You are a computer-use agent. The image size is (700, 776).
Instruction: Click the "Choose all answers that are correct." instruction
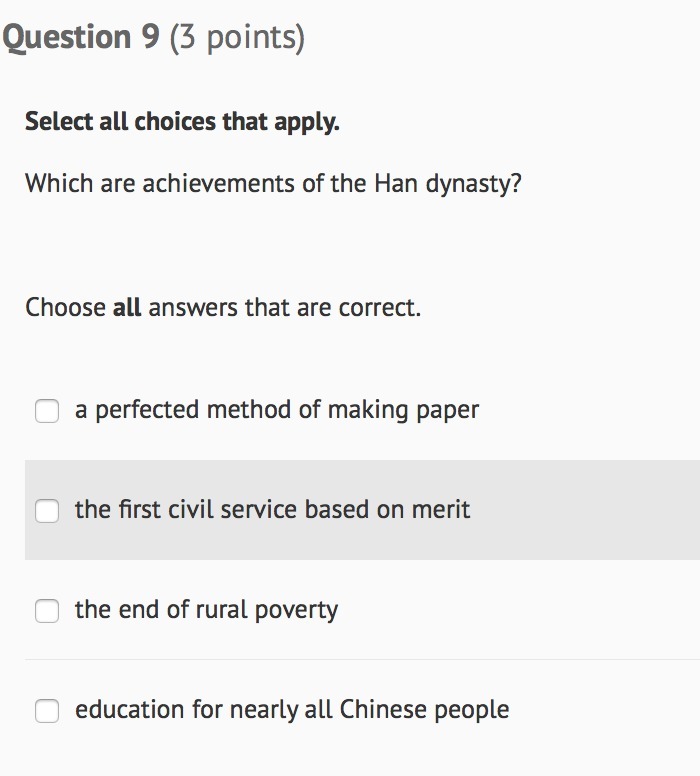pos(223,307)
